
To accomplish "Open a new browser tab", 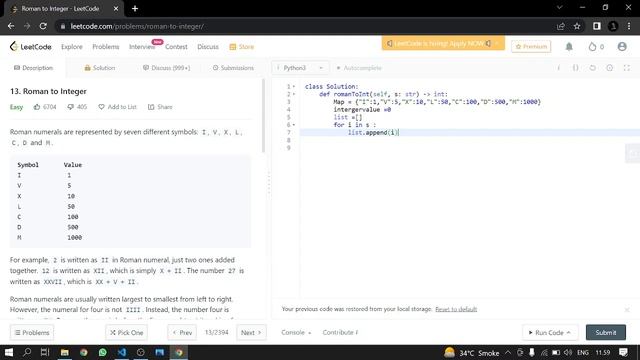I will (135, 9).
